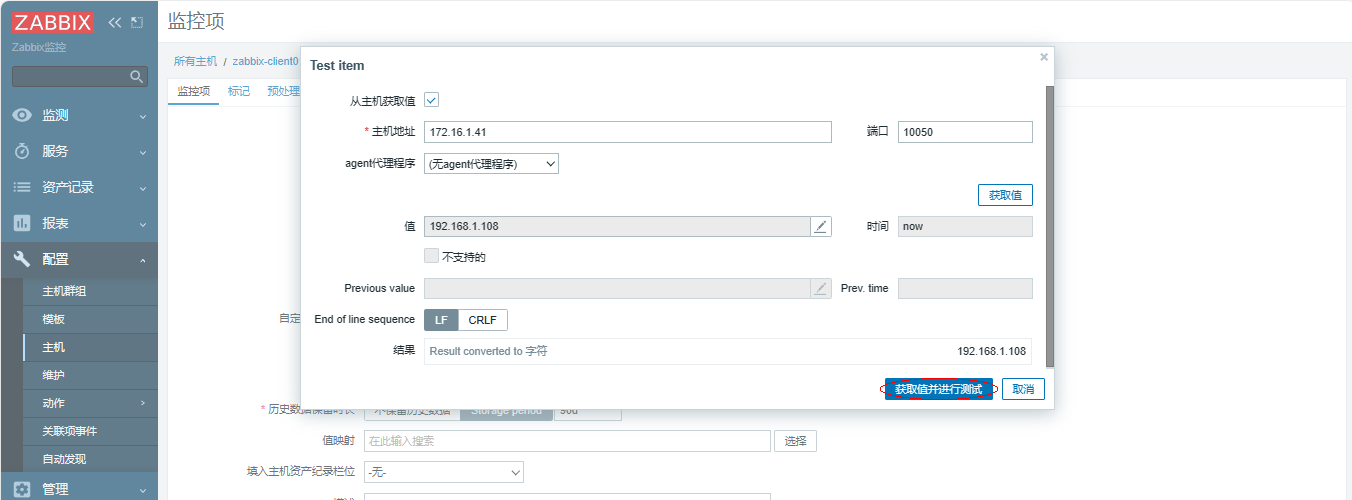Open the 服务 stopwatch icon menu

point(22,152)
